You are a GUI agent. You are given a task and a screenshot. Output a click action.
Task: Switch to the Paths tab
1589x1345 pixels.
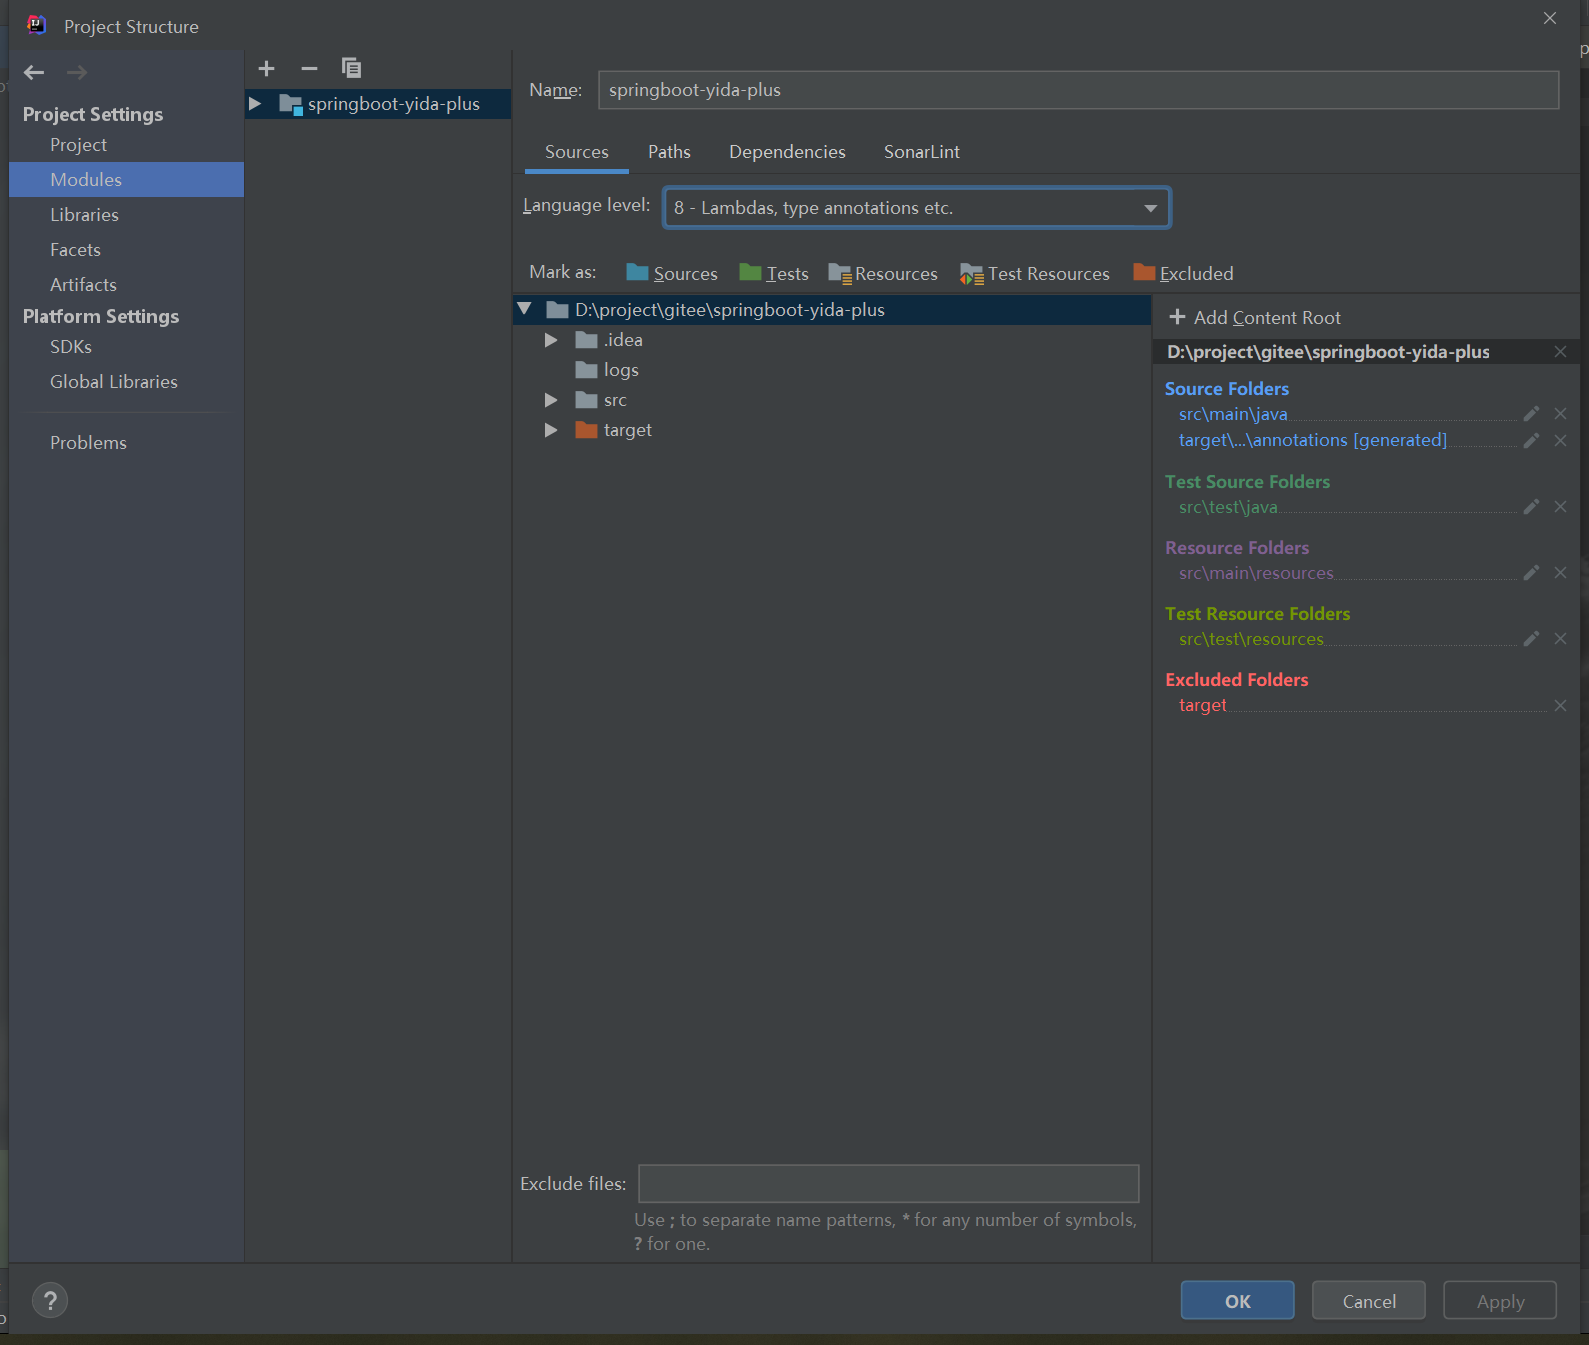point(669,152)
